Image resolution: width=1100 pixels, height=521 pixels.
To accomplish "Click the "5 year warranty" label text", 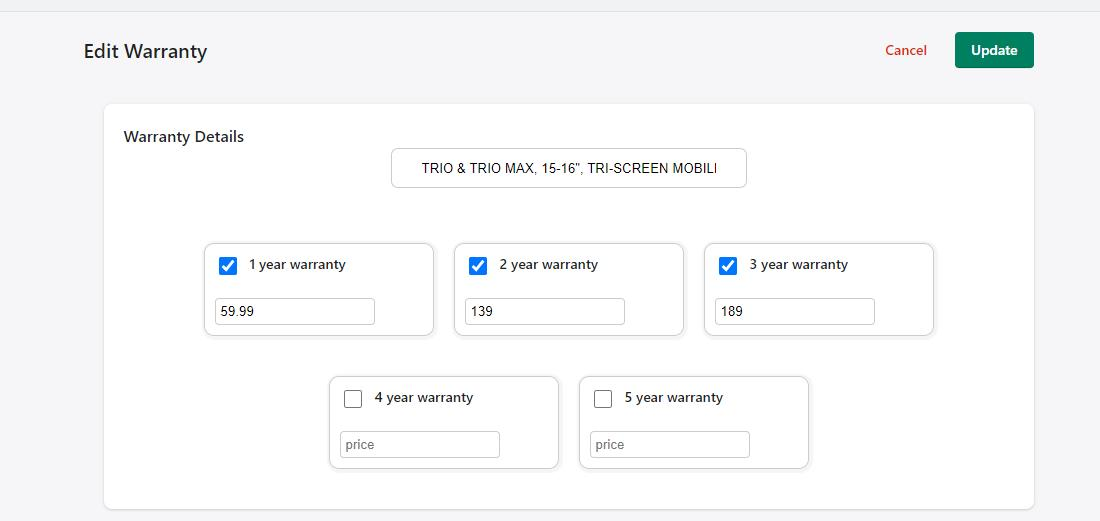I will point(673,398).
